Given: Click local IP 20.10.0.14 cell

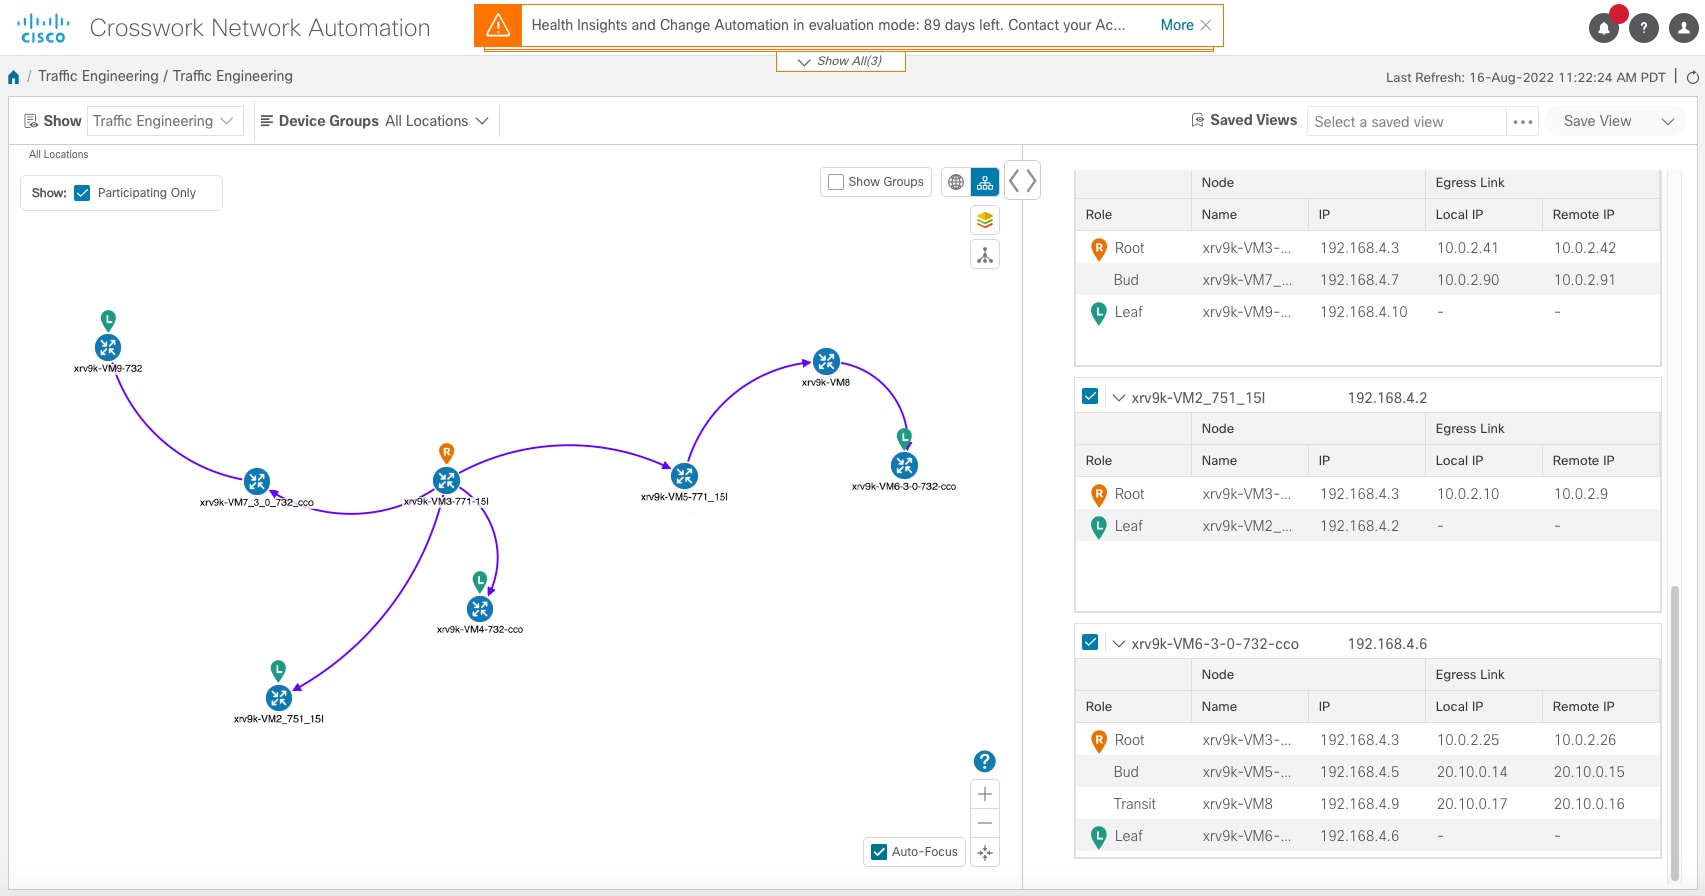Looking at the screenshot, I should (x=1472, y=772).
